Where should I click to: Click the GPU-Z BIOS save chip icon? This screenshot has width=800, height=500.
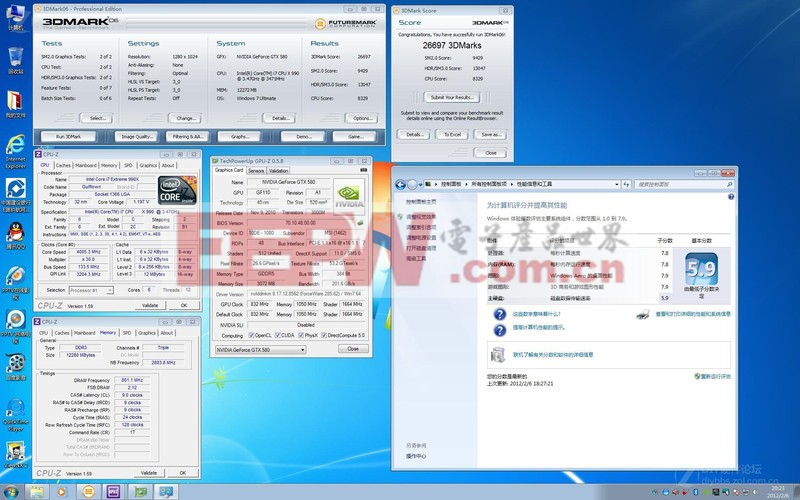point(360,223)
